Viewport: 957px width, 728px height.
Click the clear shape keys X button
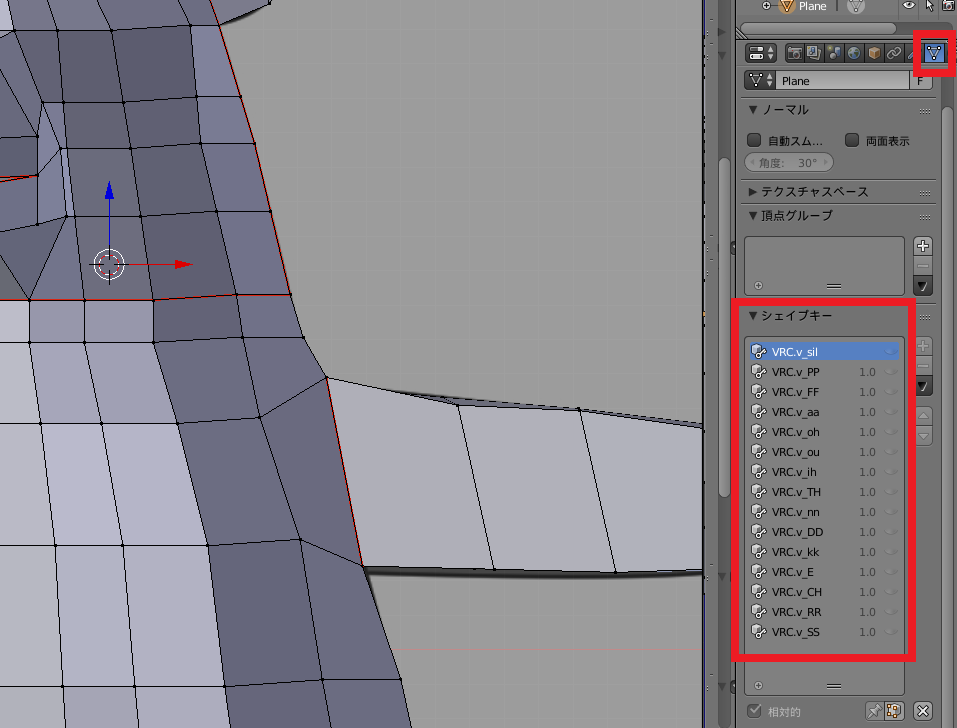coord(923,711)
